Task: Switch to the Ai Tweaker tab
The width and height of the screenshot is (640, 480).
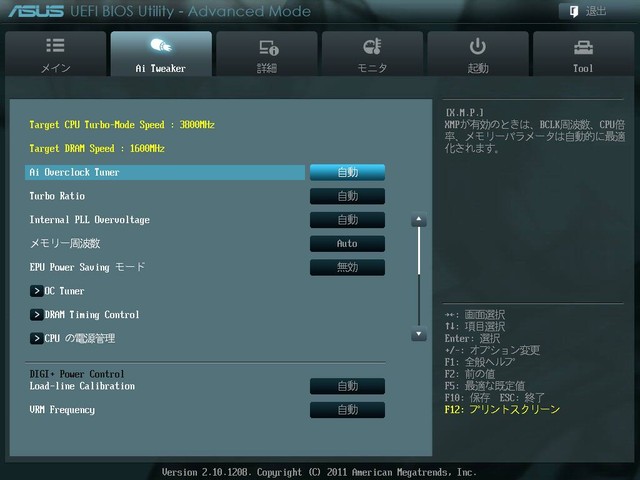Action: 161,53
